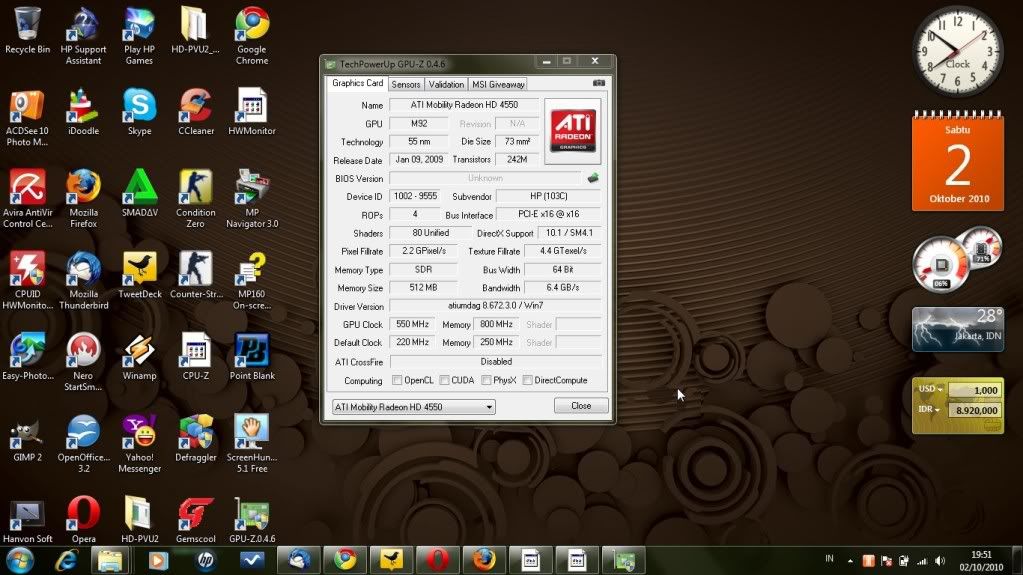The height and width of the screenshot is (575, 1023).
Task: Click the Release Date value Jan 09, 2009
Action: pyautogui.click(x=419, y=159)
